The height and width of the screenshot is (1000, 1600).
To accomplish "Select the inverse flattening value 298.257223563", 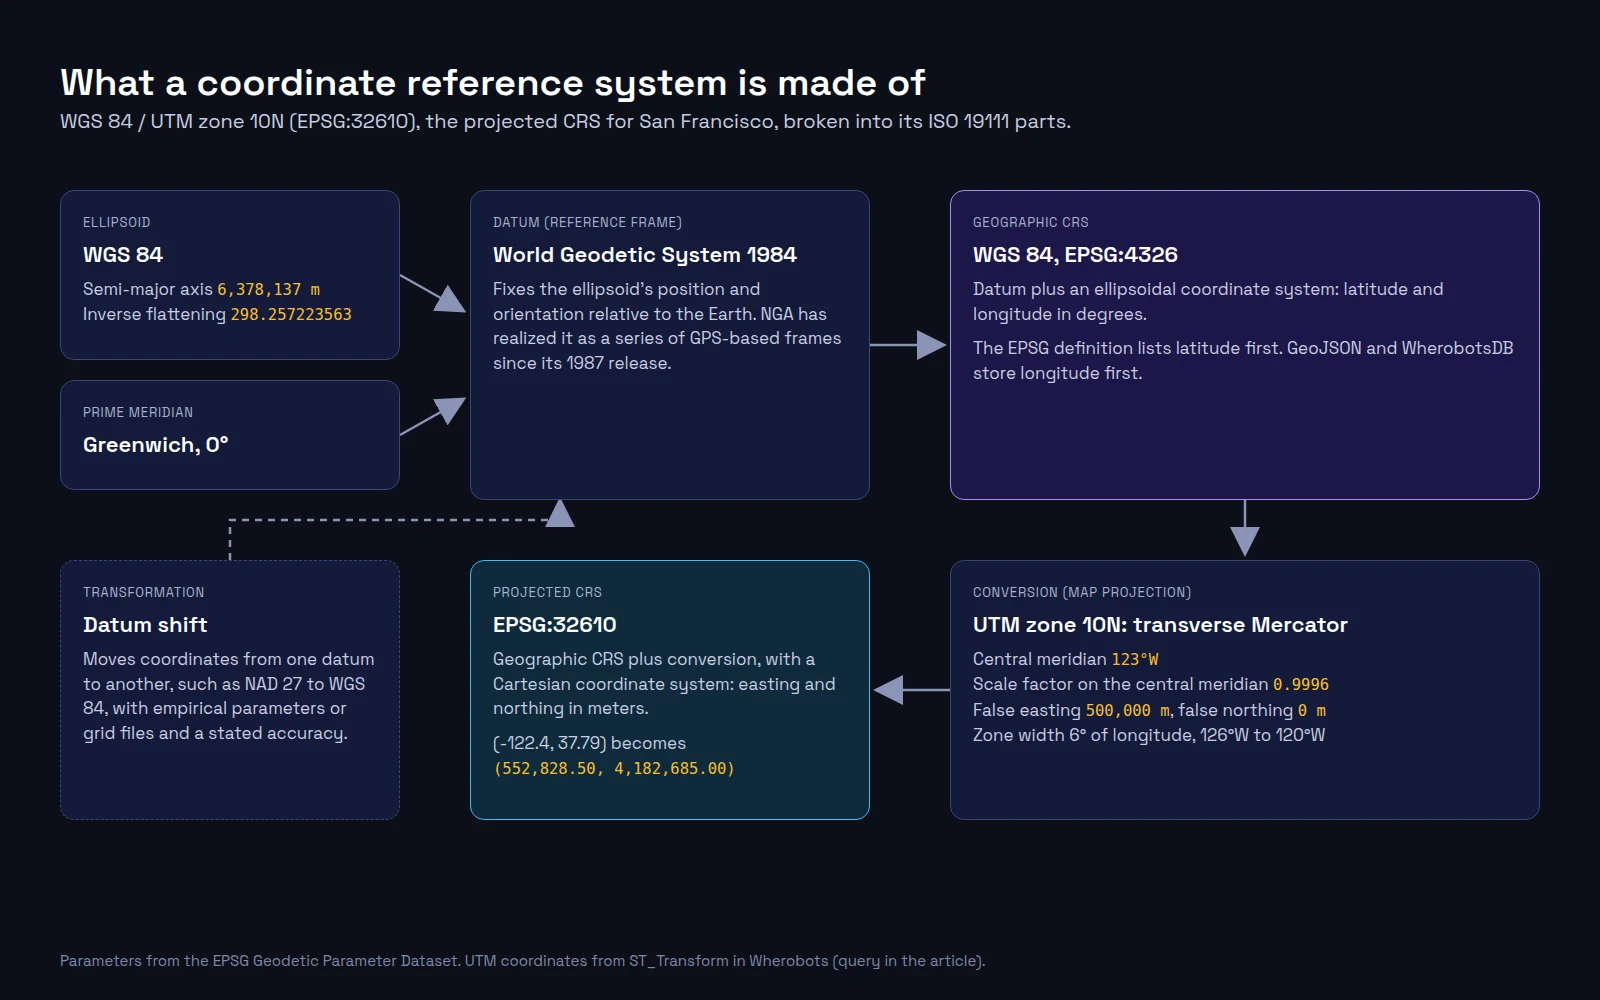I will (291, 315).
